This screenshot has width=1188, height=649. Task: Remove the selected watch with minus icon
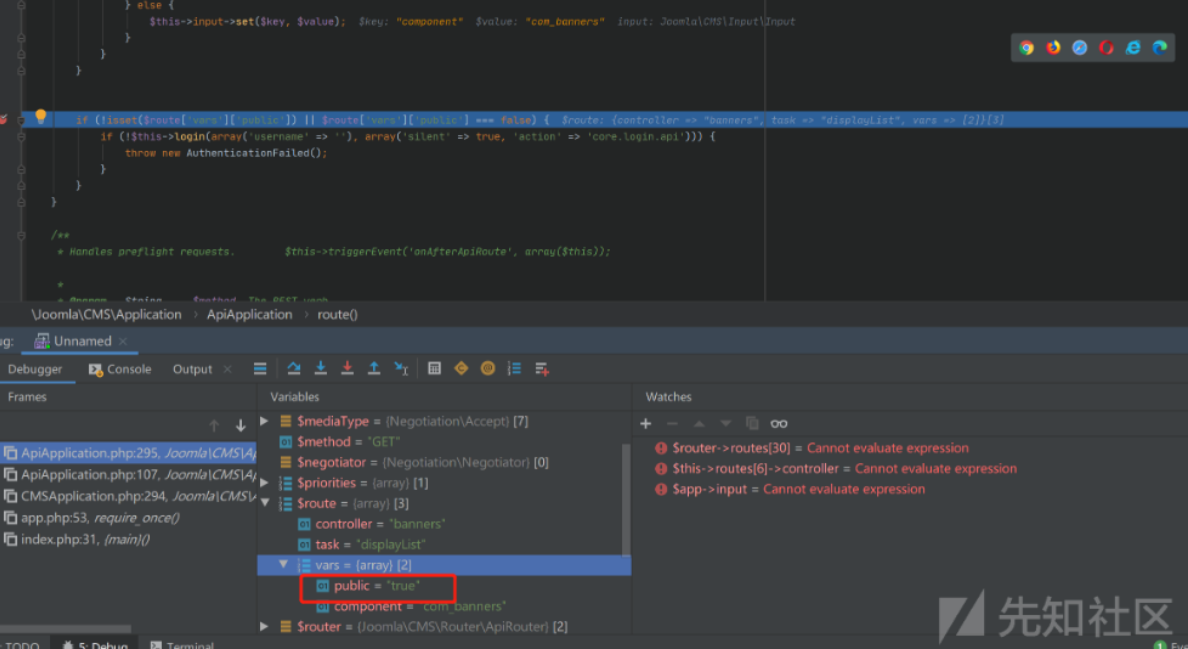point(672,423)
